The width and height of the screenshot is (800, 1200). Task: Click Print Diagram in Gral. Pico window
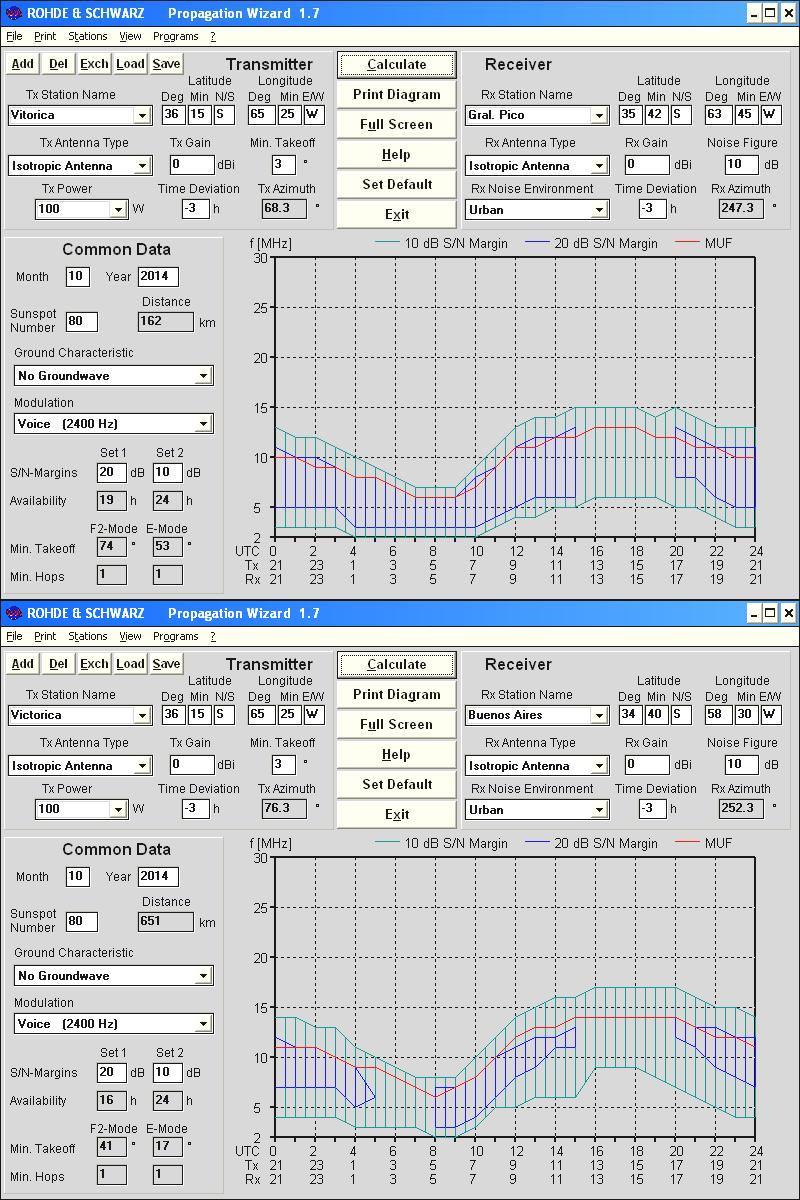(x=396, y=94)
